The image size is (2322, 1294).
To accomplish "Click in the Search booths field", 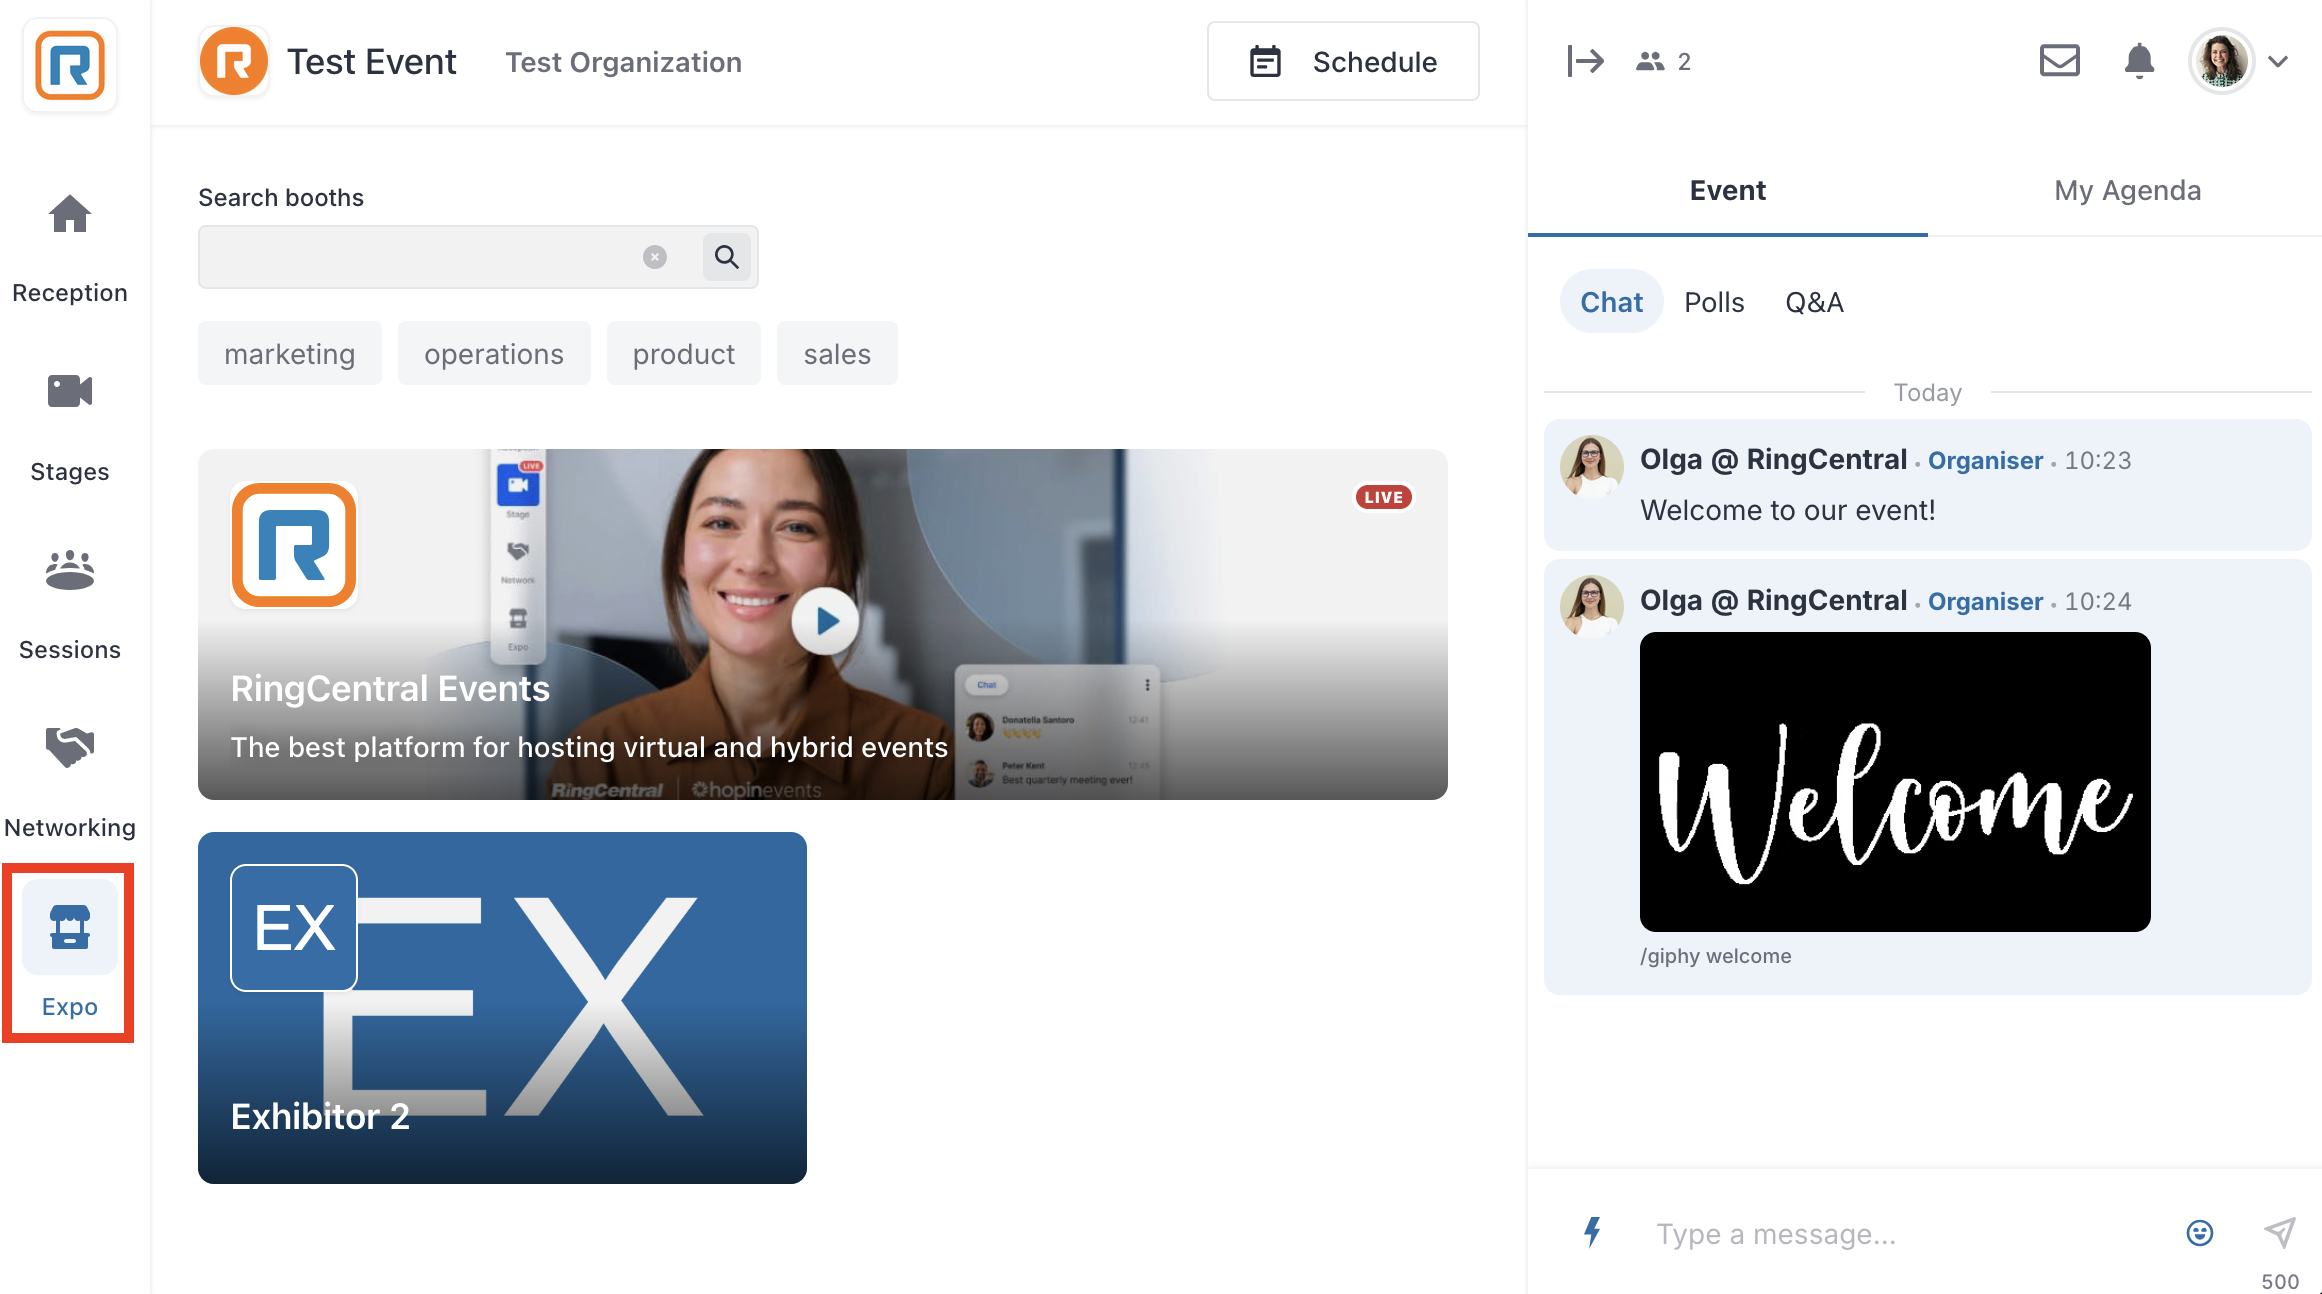I will 478,257.
